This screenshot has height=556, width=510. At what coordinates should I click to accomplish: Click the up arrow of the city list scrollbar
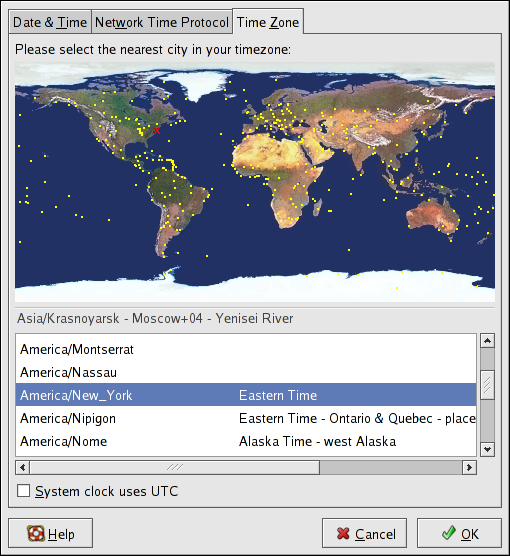coord(487,341)
